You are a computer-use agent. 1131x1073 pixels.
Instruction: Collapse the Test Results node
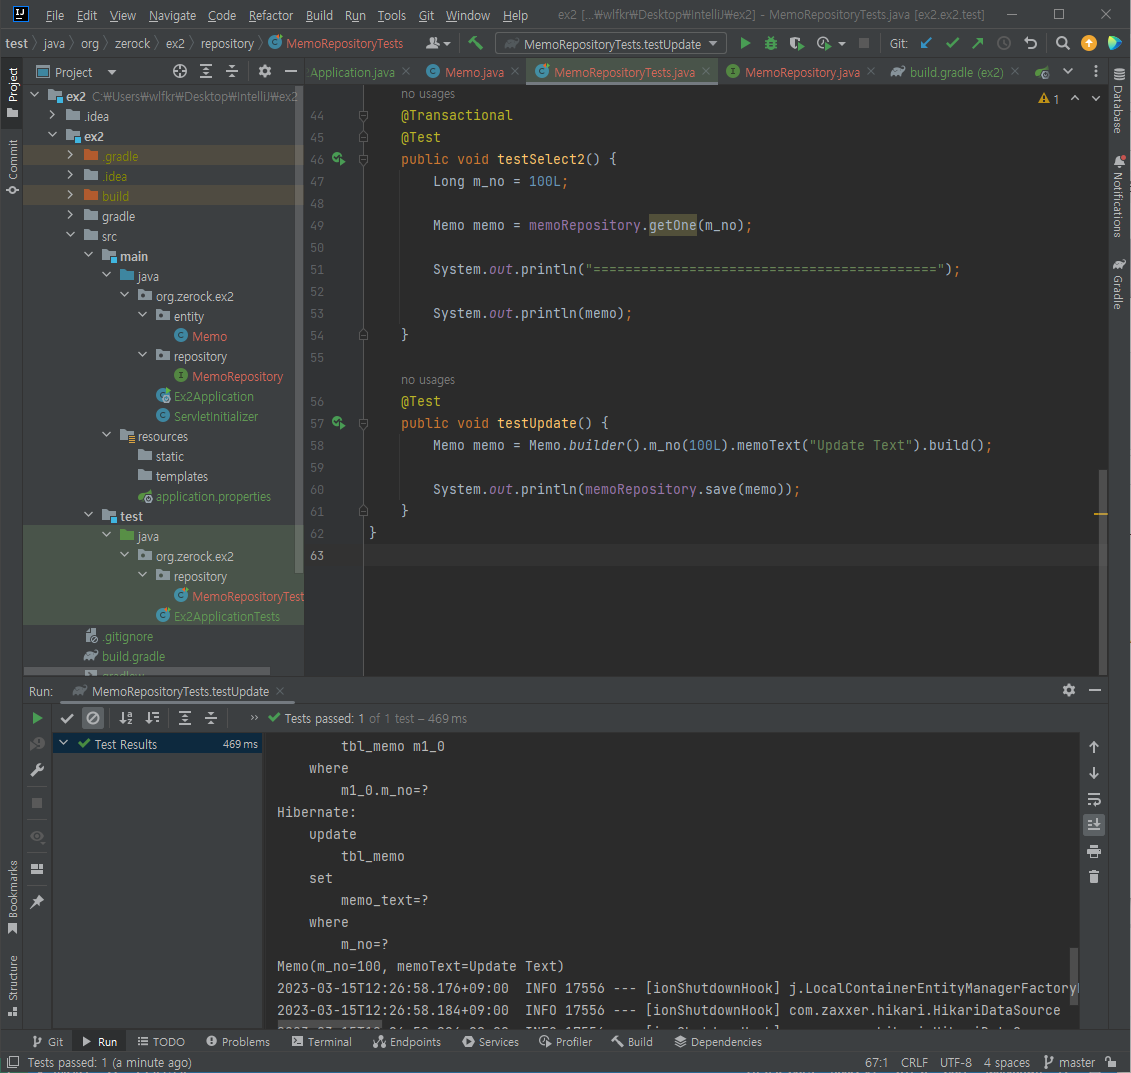tap(63, 743)
